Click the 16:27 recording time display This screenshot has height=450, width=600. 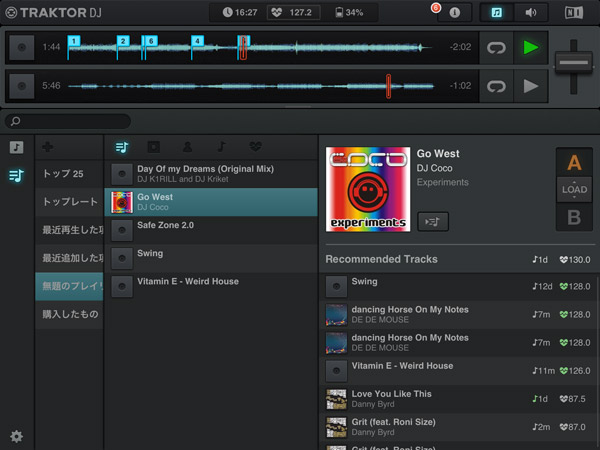[x=240, y=13]
